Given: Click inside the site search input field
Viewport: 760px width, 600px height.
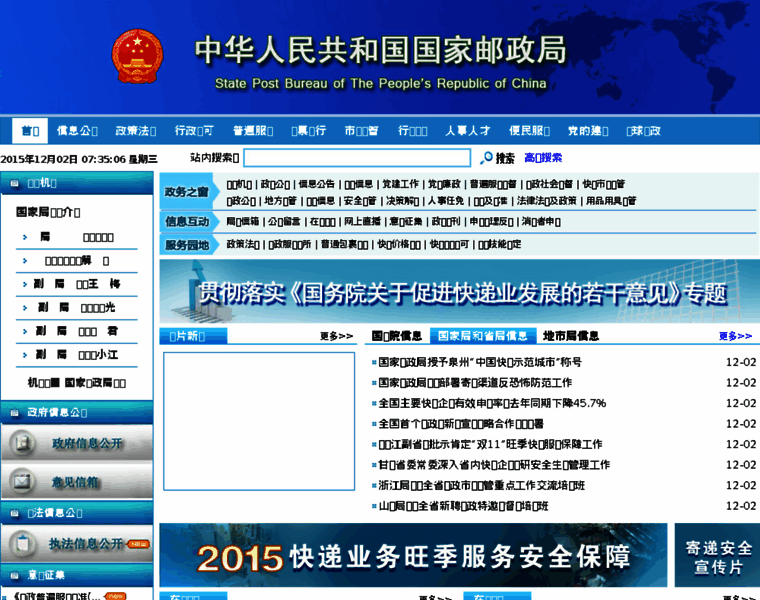Looking at the screenshot, I should point(357,158).
